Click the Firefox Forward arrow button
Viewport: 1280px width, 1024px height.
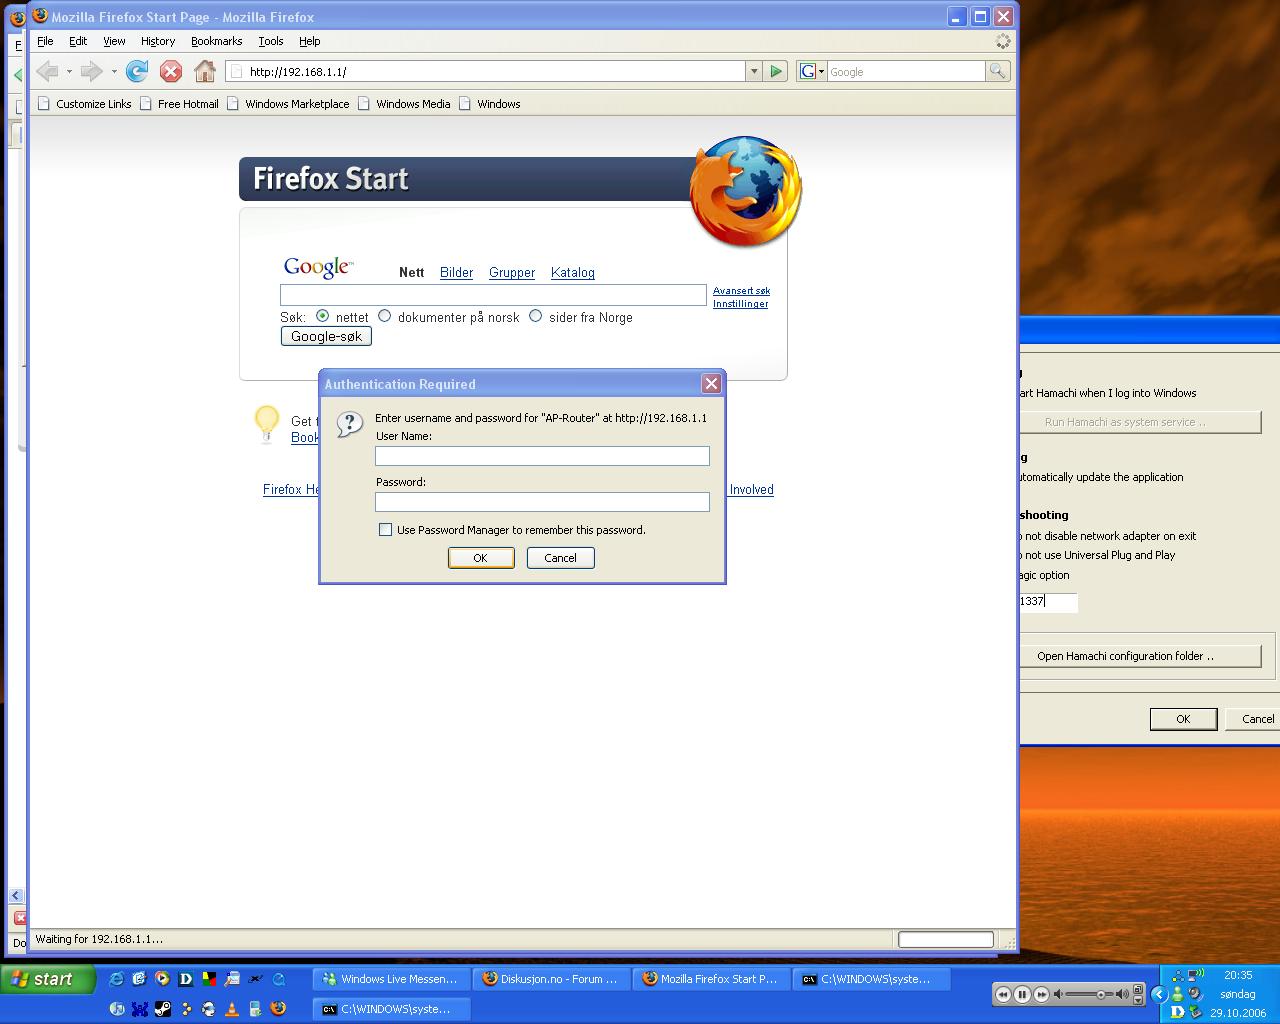(91, 71)
